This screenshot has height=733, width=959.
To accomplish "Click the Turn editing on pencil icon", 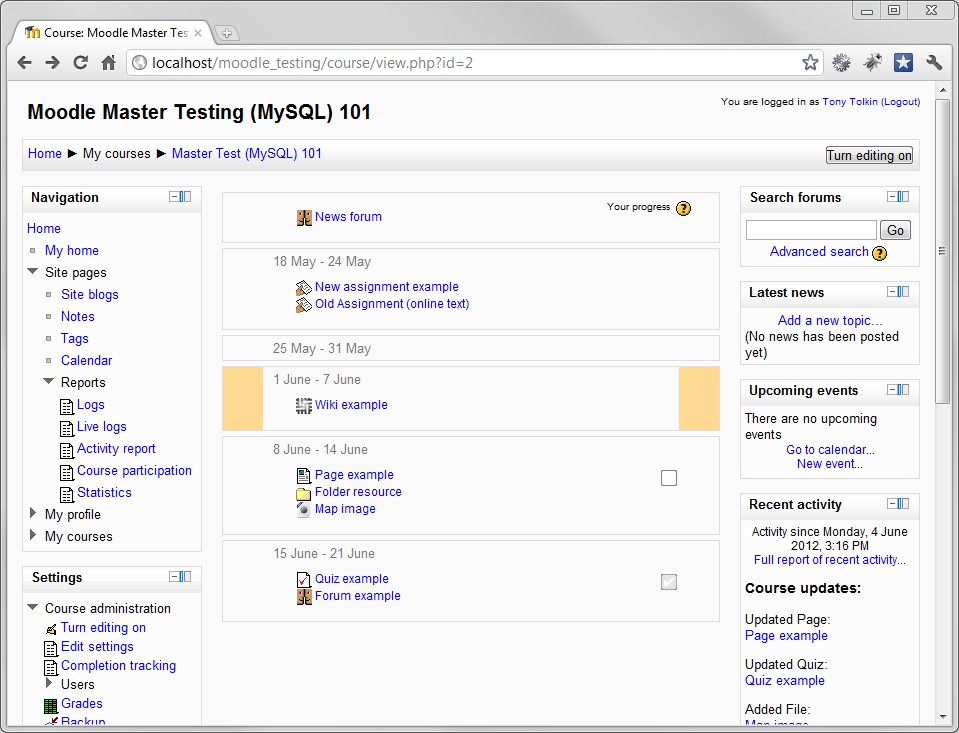I will click(x=51, y=629).
